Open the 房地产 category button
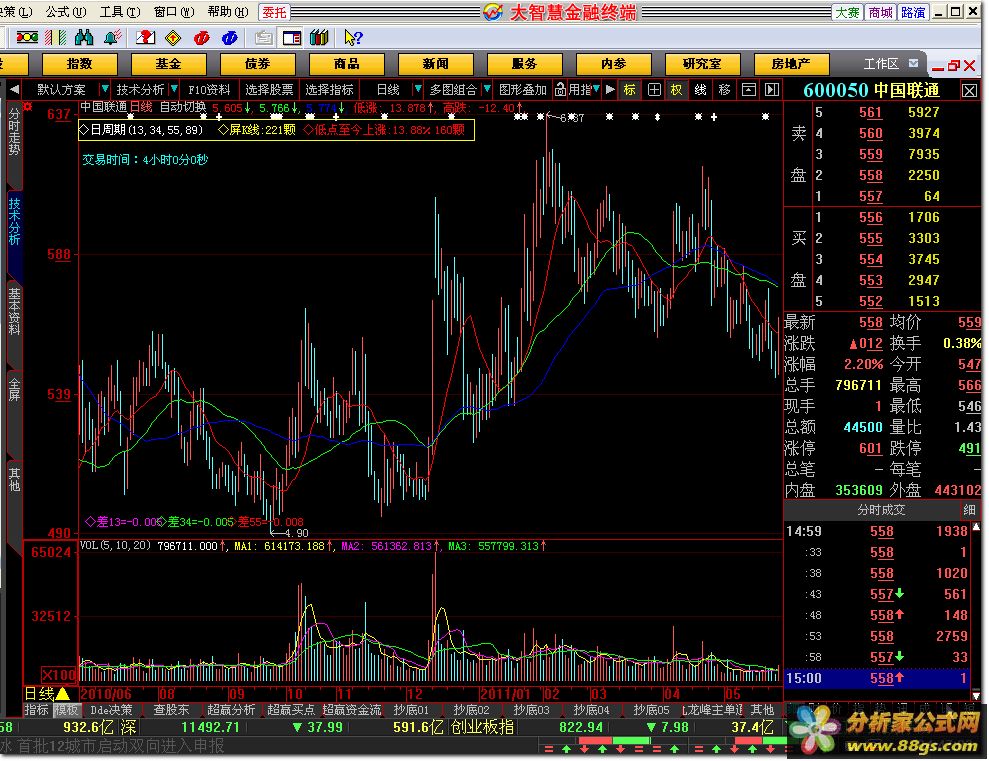Viewport: 989px width, 761px height. tap(791, 64)
